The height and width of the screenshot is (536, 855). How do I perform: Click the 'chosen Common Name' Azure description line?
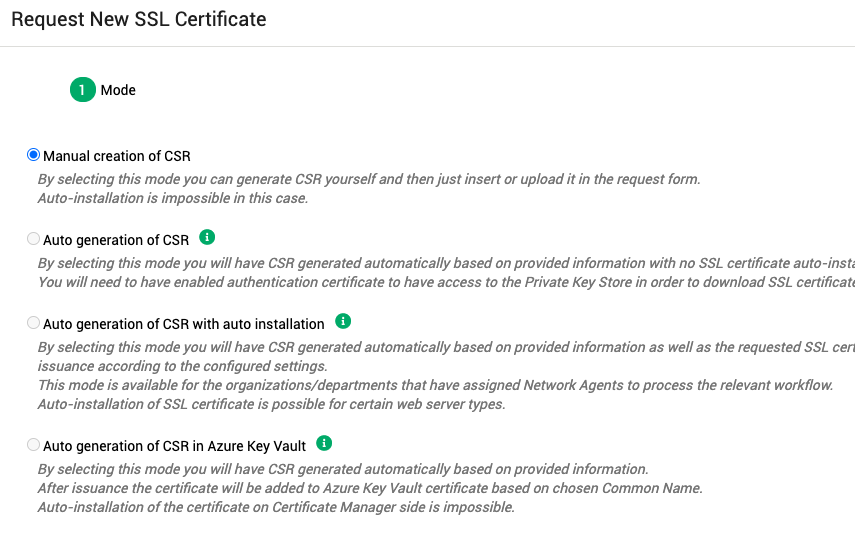coord(370,488)
